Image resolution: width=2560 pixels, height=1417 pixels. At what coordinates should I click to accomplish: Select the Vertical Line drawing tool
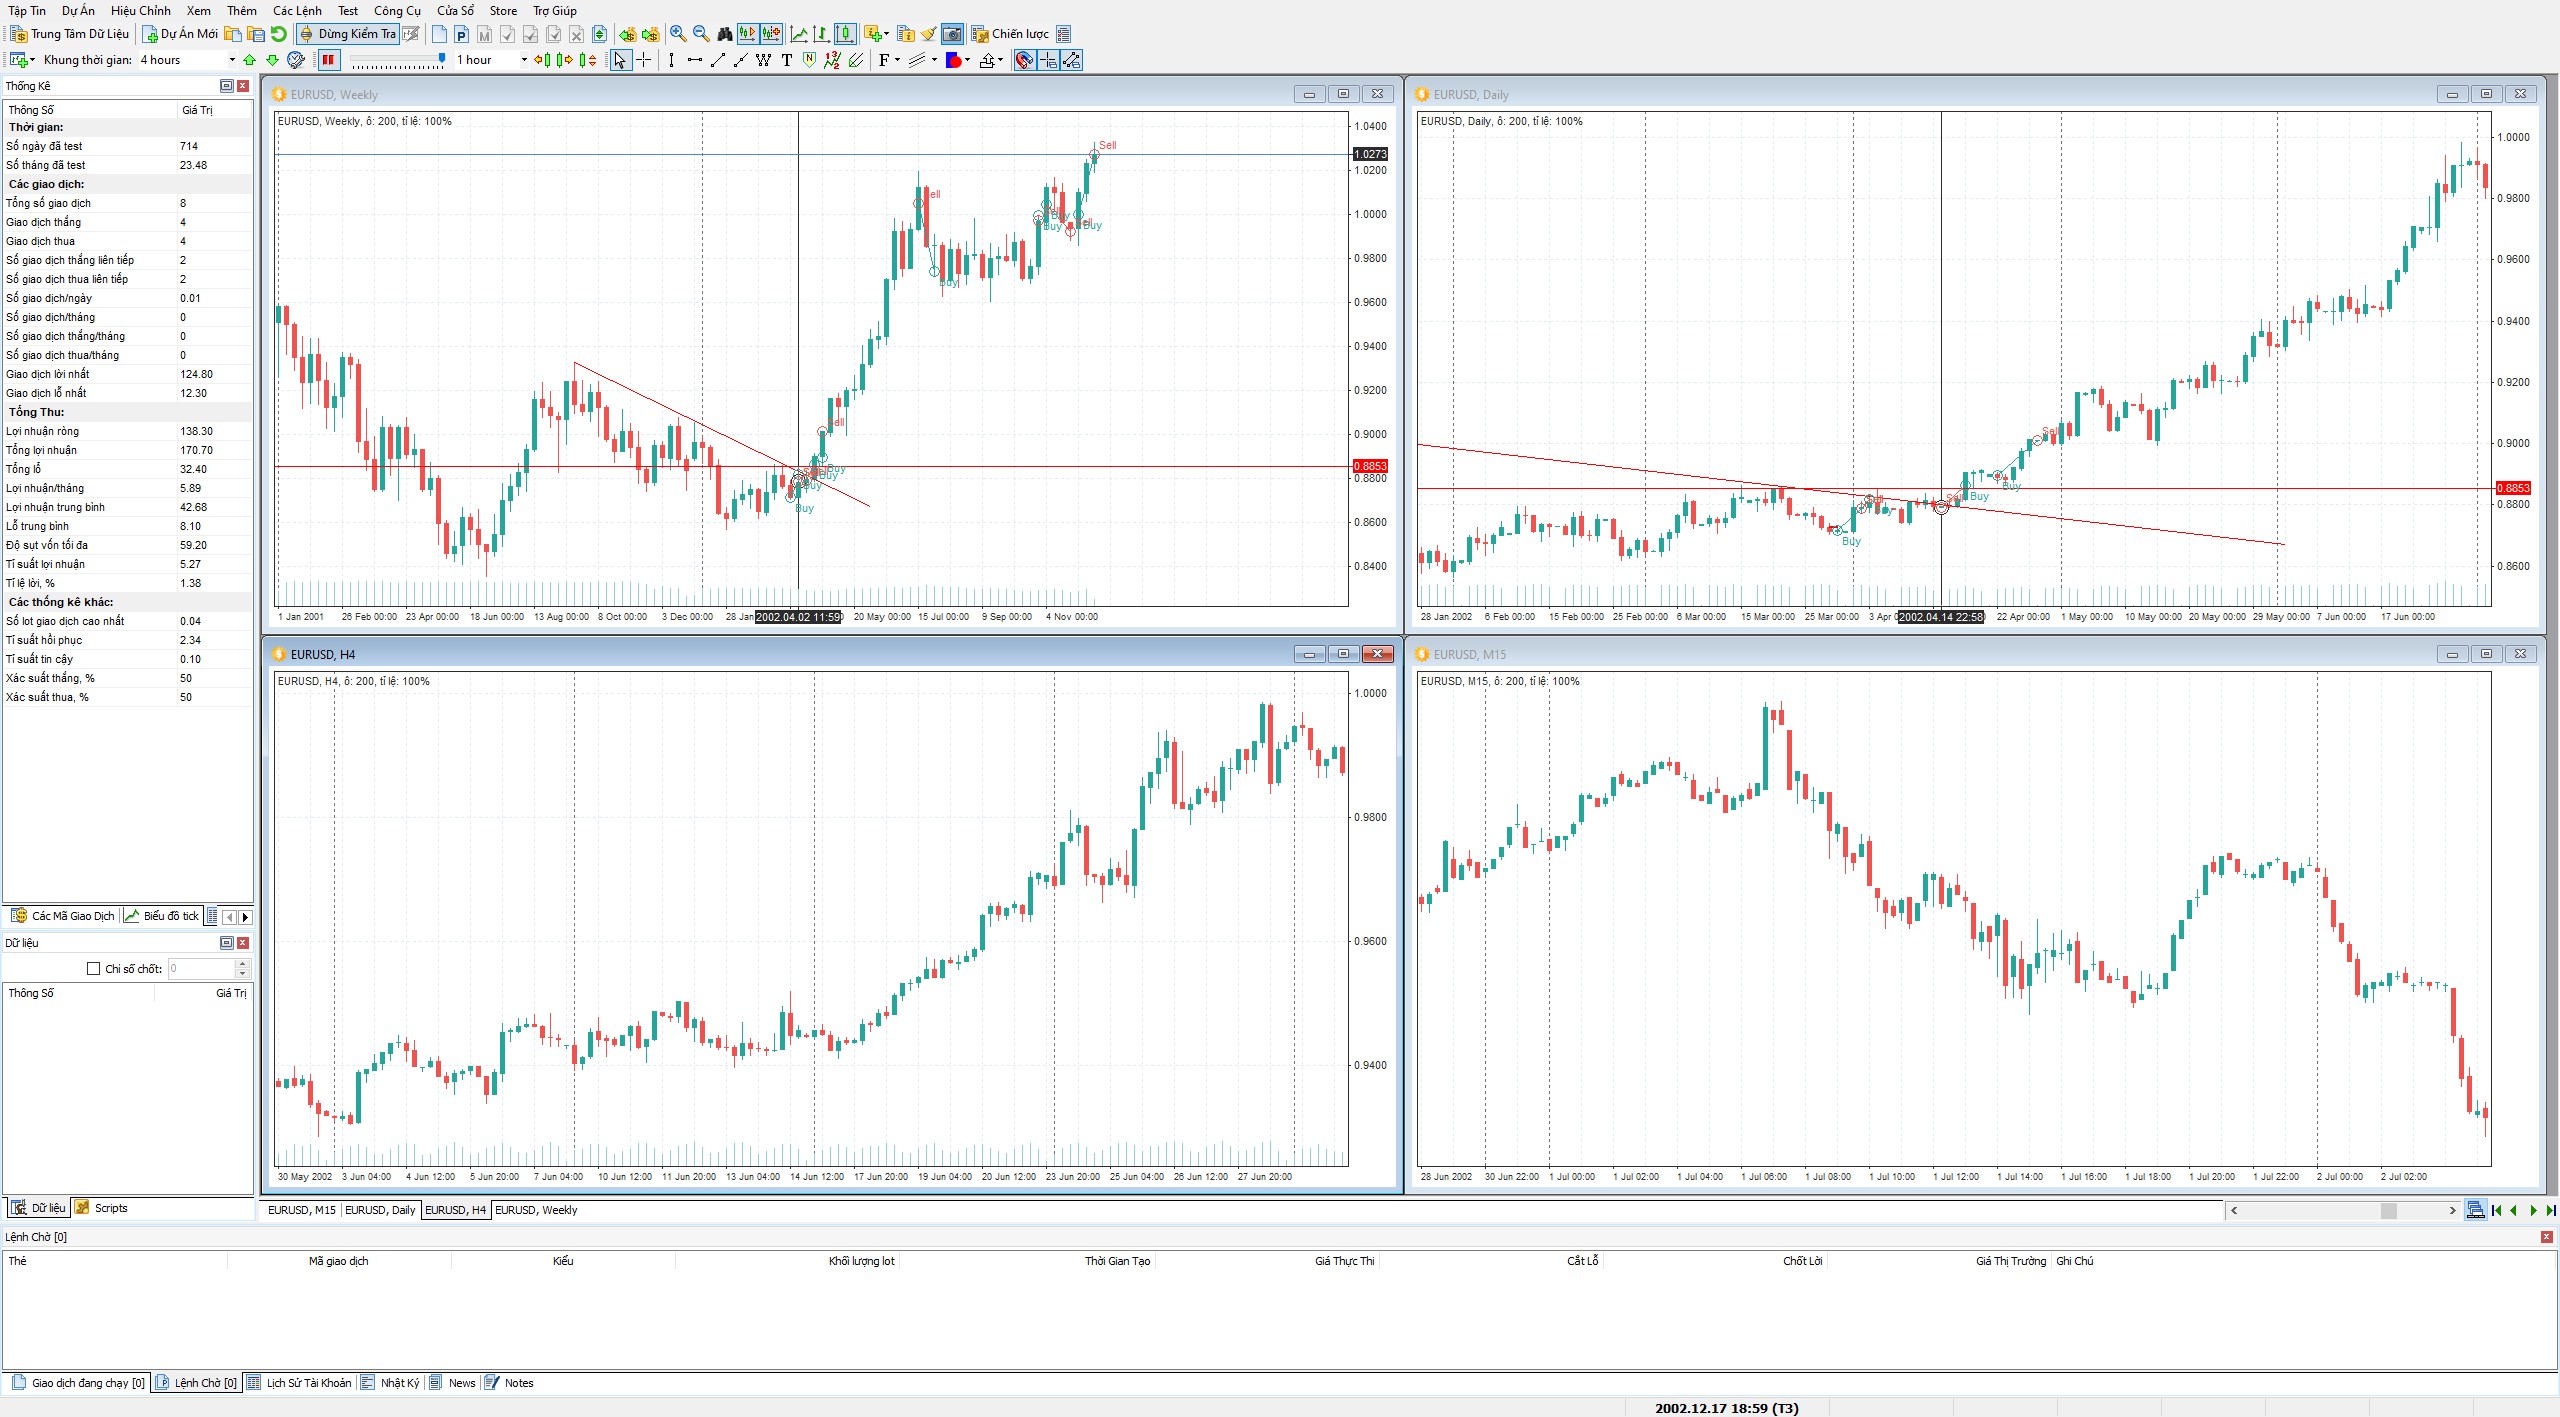(671, 60)
